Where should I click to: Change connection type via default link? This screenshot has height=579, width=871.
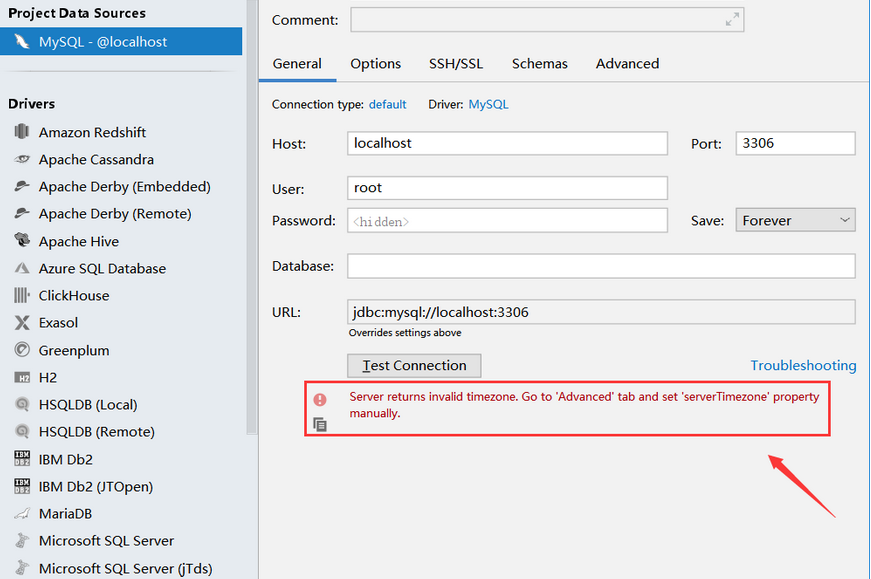point(388,104)
